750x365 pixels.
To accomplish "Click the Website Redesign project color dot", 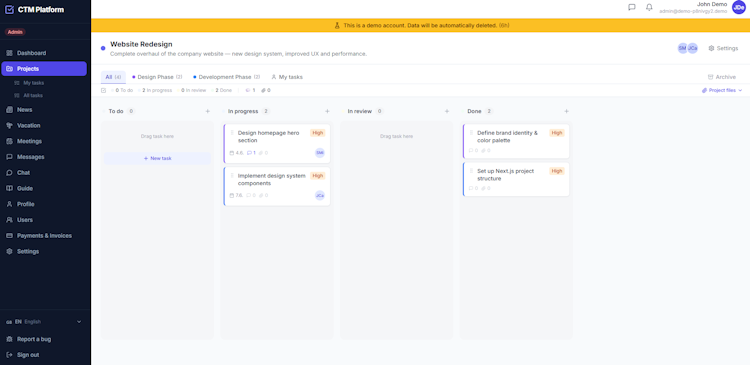I will 103,48.
